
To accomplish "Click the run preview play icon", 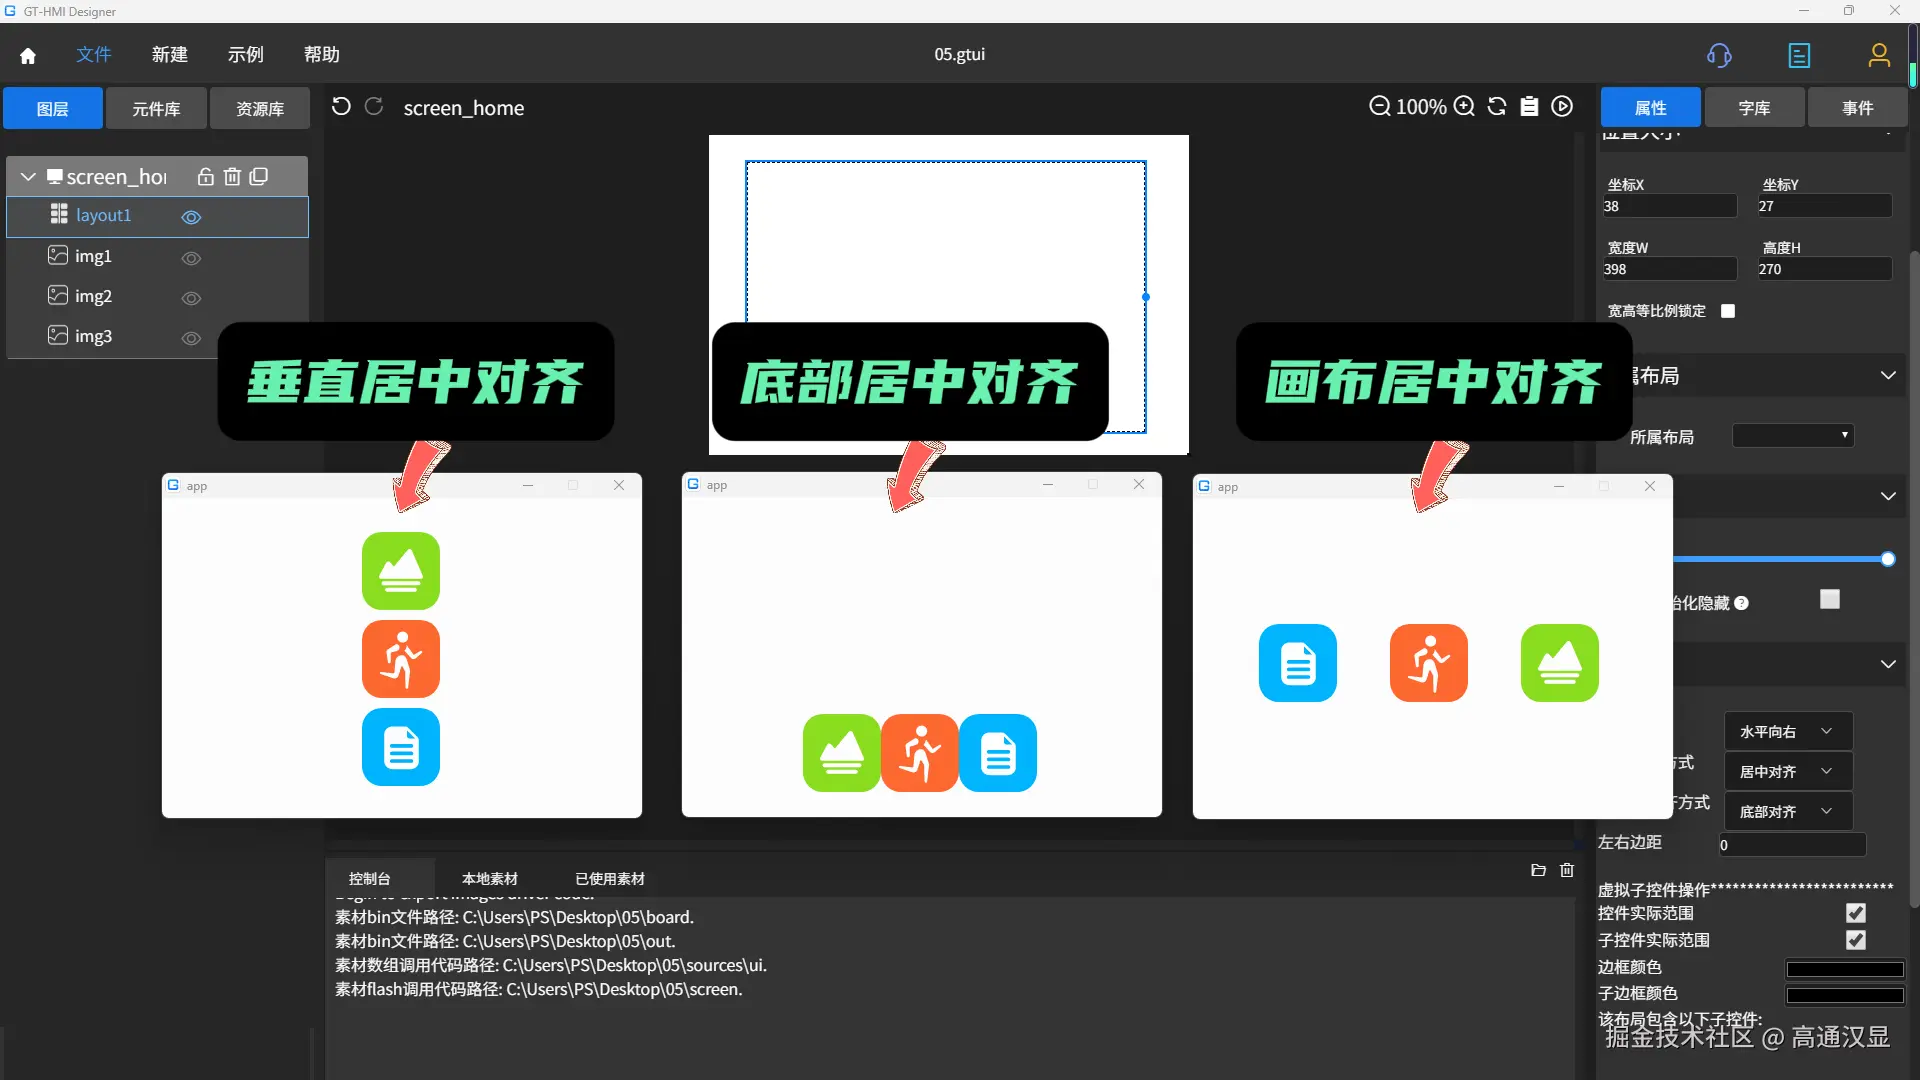I will pos(1562,106).
